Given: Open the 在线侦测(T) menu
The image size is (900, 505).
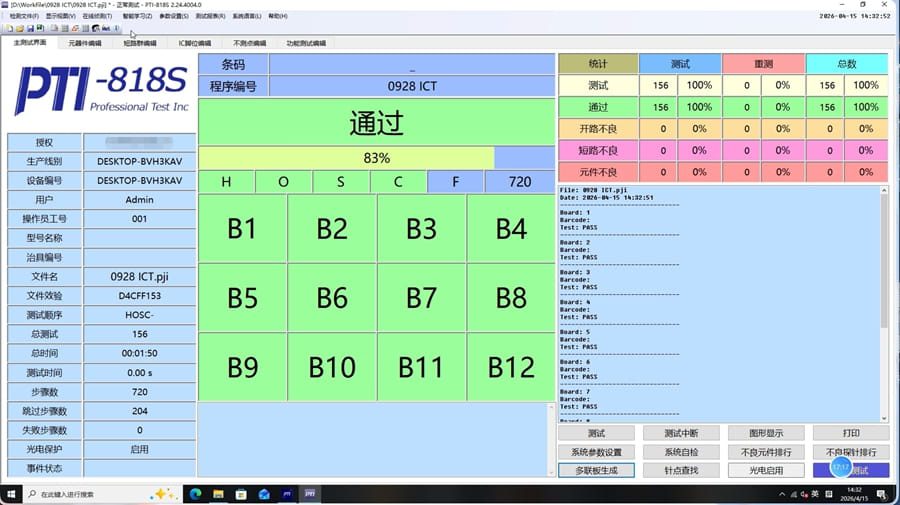Looking at the screenshot, I should 98,16.
